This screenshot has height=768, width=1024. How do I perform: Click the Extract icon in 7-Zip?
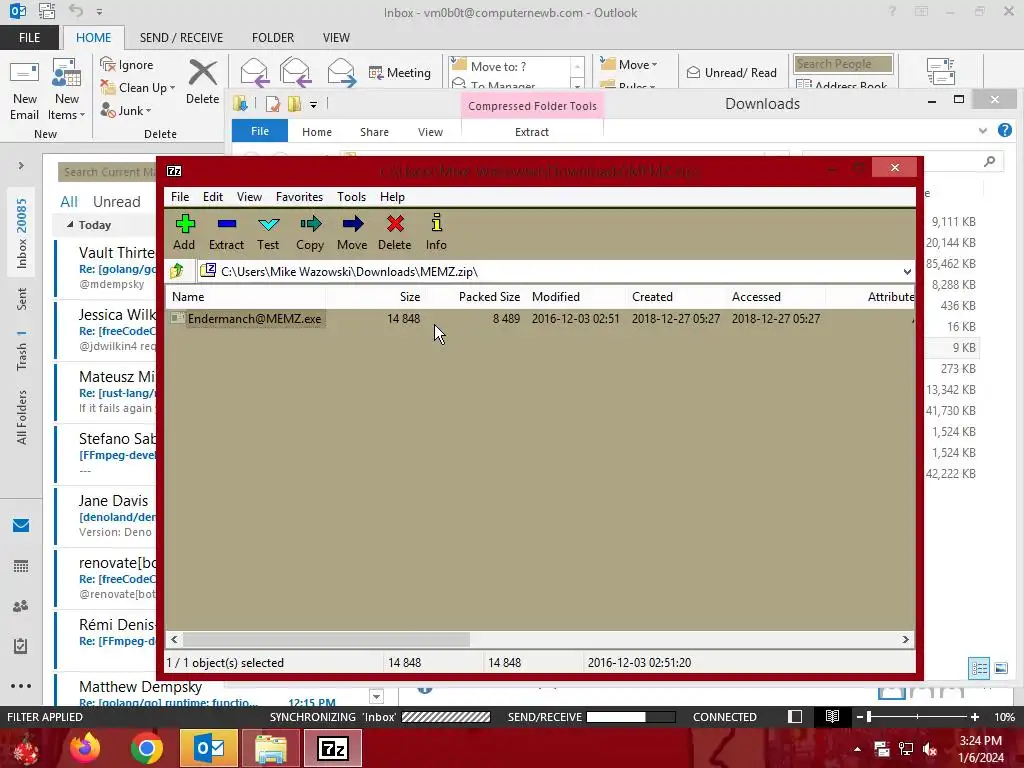[226, 232]
